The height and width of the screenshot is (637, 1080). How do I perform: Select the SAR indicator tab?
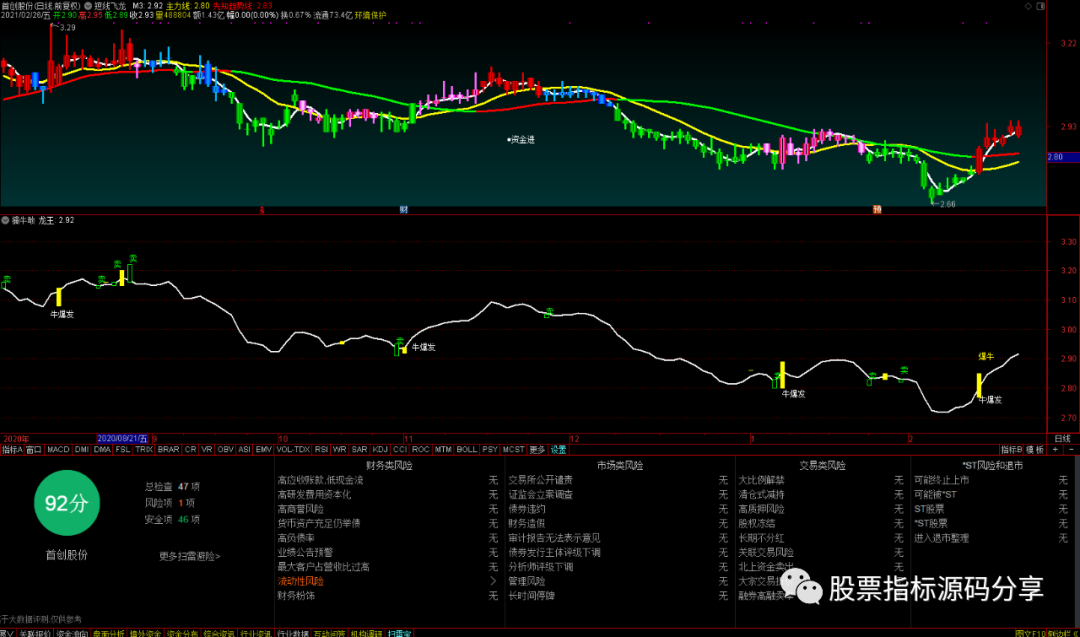[x=360, y=450]
